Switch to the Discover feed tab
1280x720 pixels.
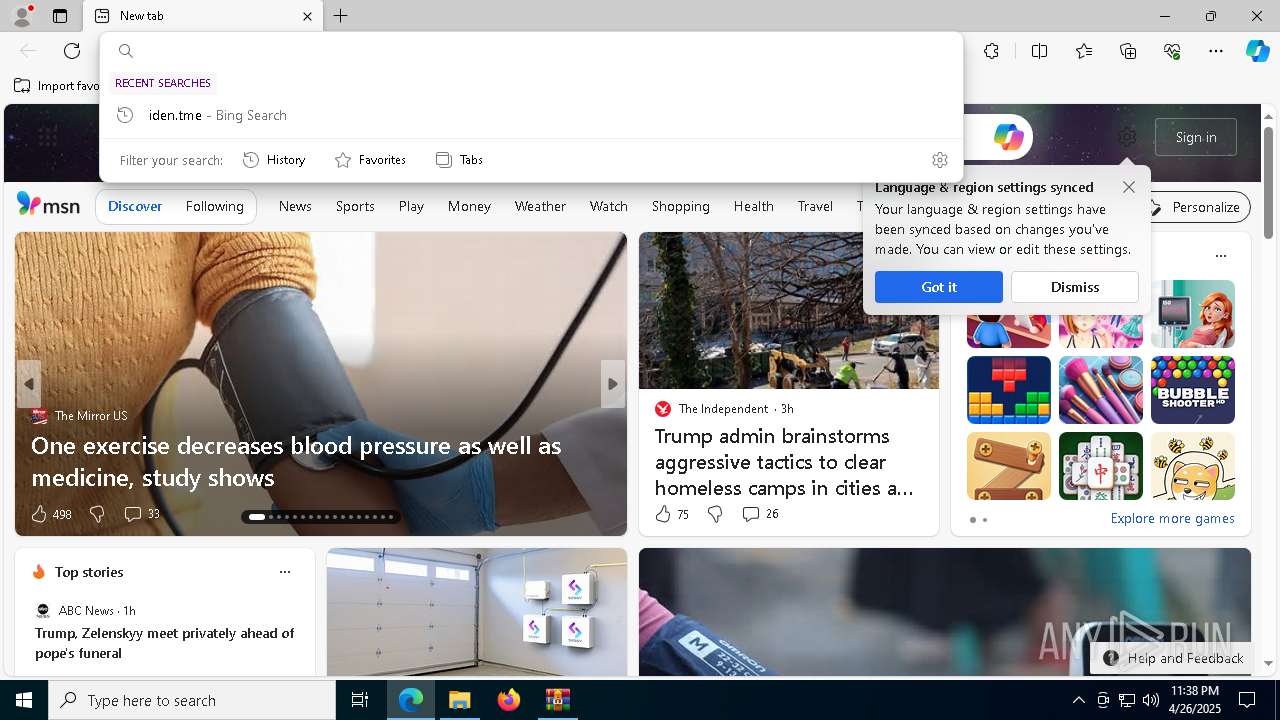pos(135,206)
